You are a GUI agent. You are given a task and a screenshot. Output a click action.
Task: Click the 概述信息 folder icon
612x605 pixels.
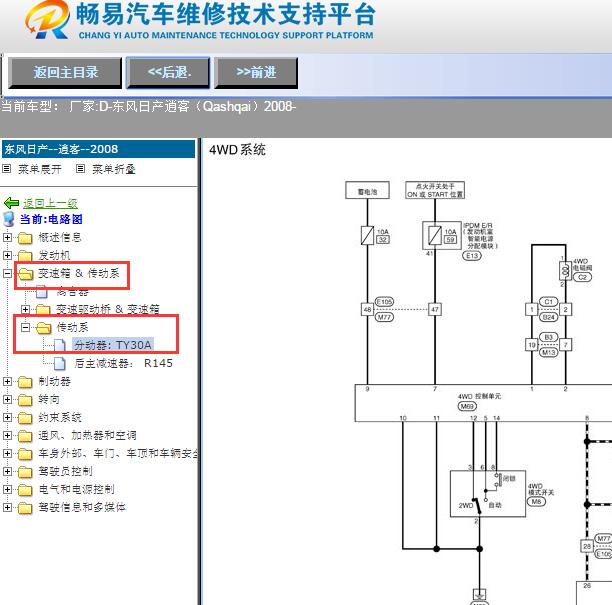click(x=25, y=238)
